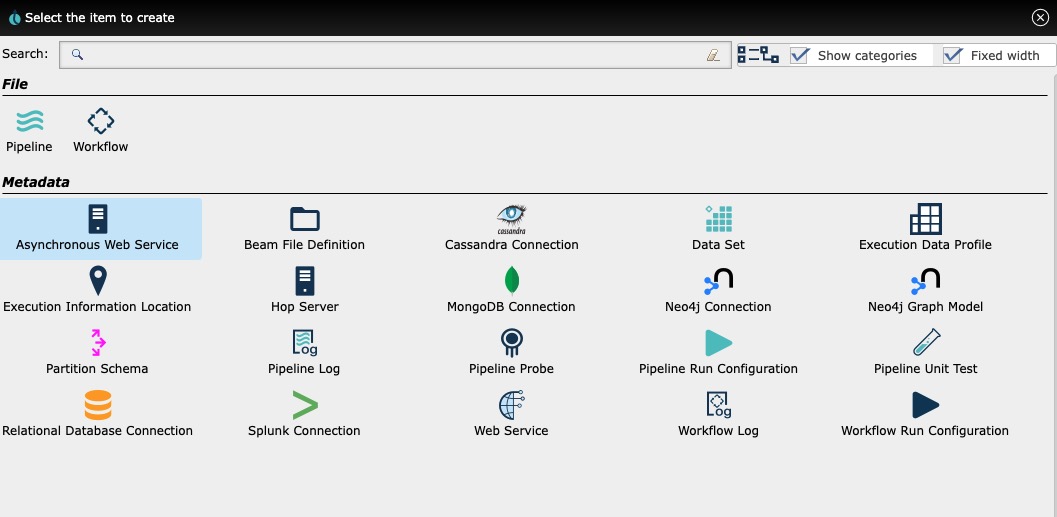This screenshot has height=517, width=1057.
Task: Select the Pipeline Probe icon
Action: coord(511,343)
